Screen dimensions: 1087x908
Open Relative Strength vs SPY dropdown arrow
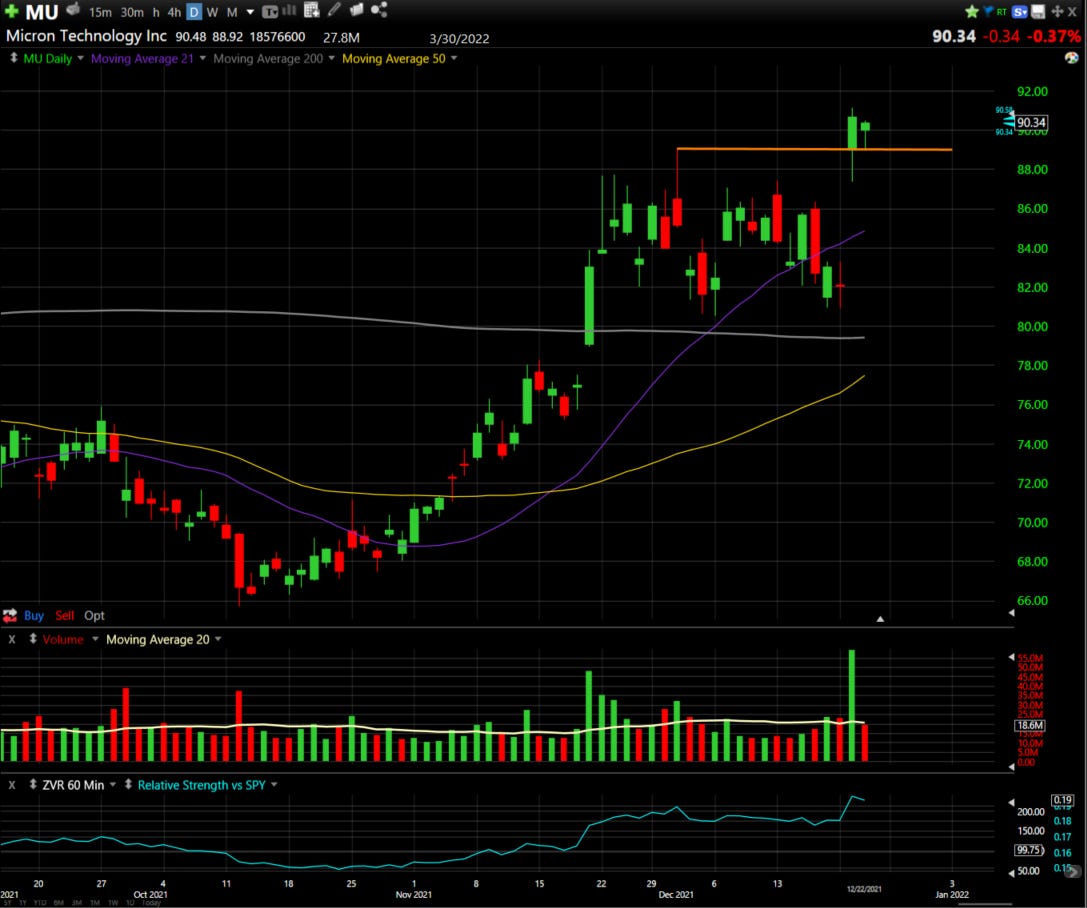274,785
